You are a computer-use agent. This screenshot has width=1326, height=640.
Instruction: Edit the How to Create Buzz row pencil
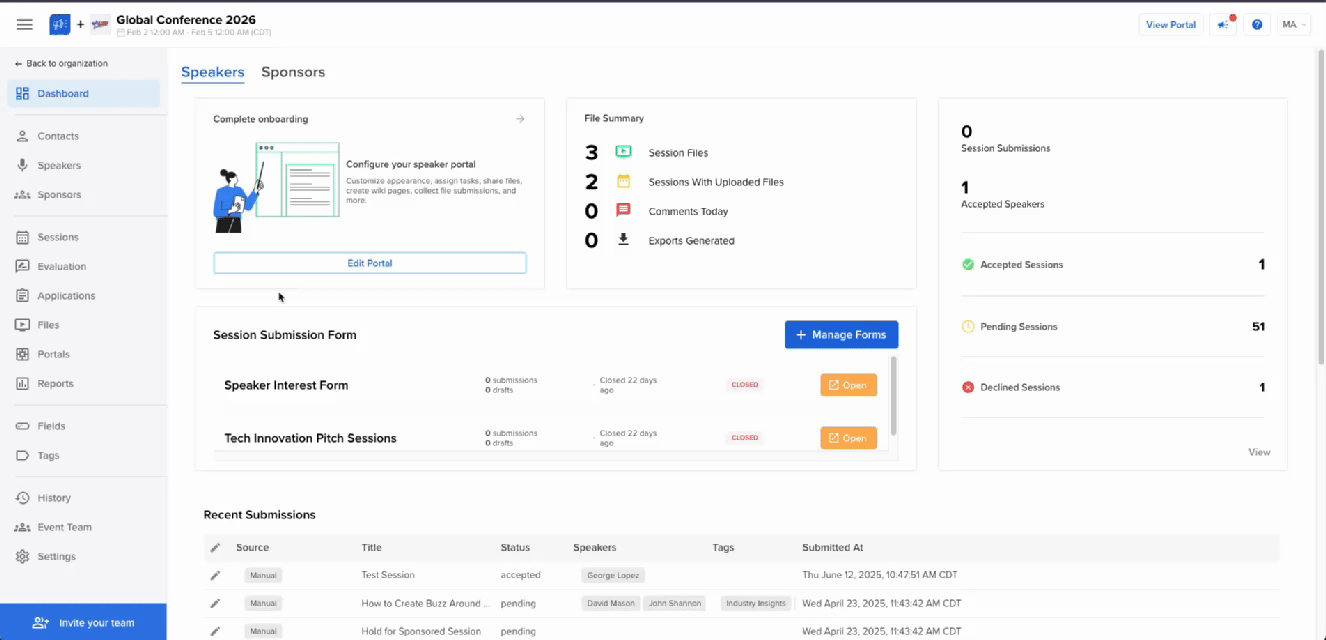[x=215, y=603]
